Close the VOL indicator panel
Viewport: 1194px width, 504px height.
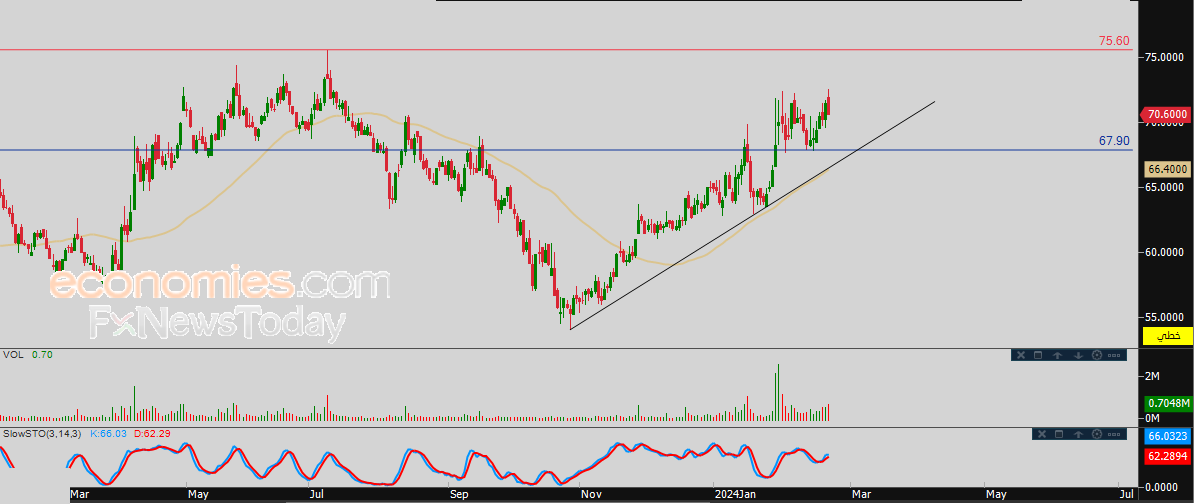point(1021,355)
